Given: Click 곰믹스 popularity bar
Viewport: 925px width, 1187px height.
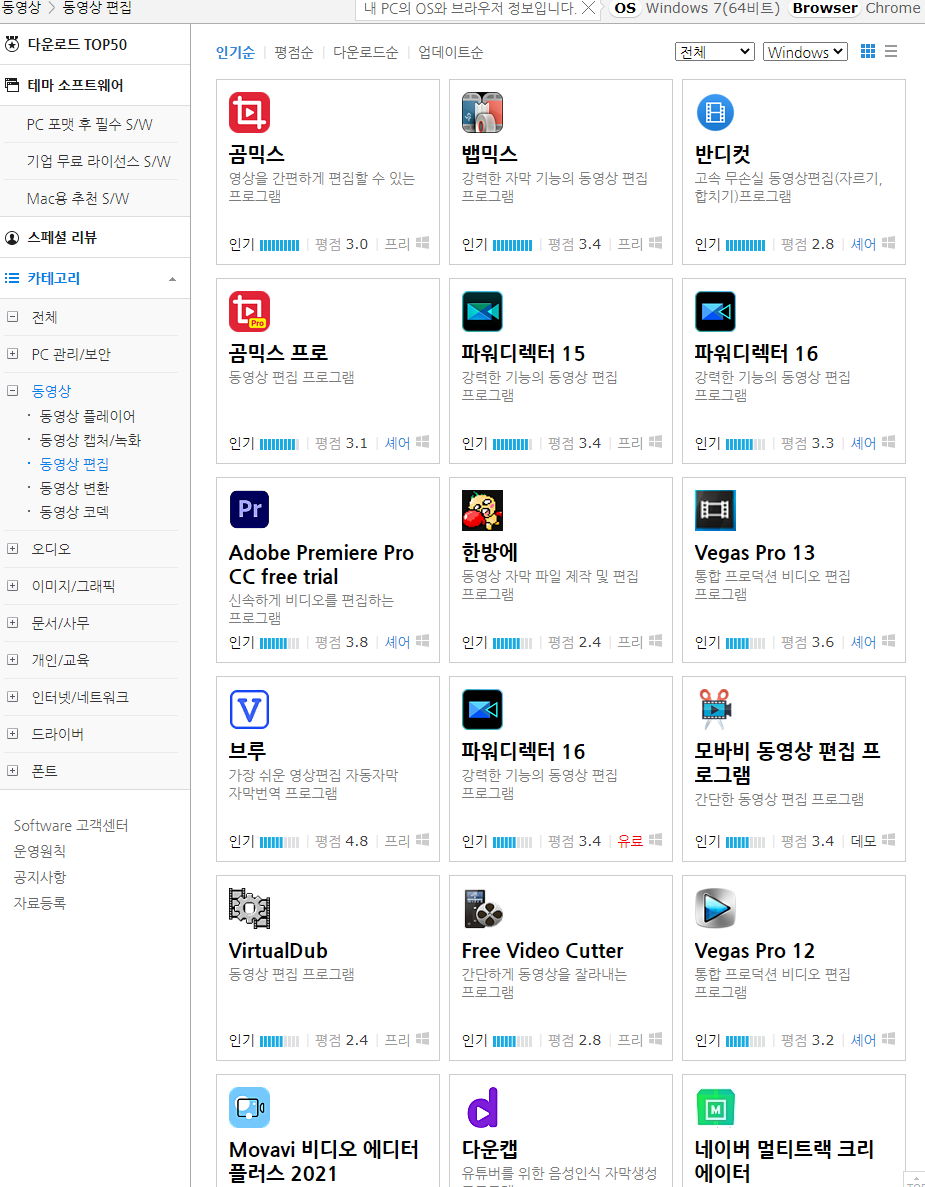Looking at the screenshot, I should click(279, 245).
